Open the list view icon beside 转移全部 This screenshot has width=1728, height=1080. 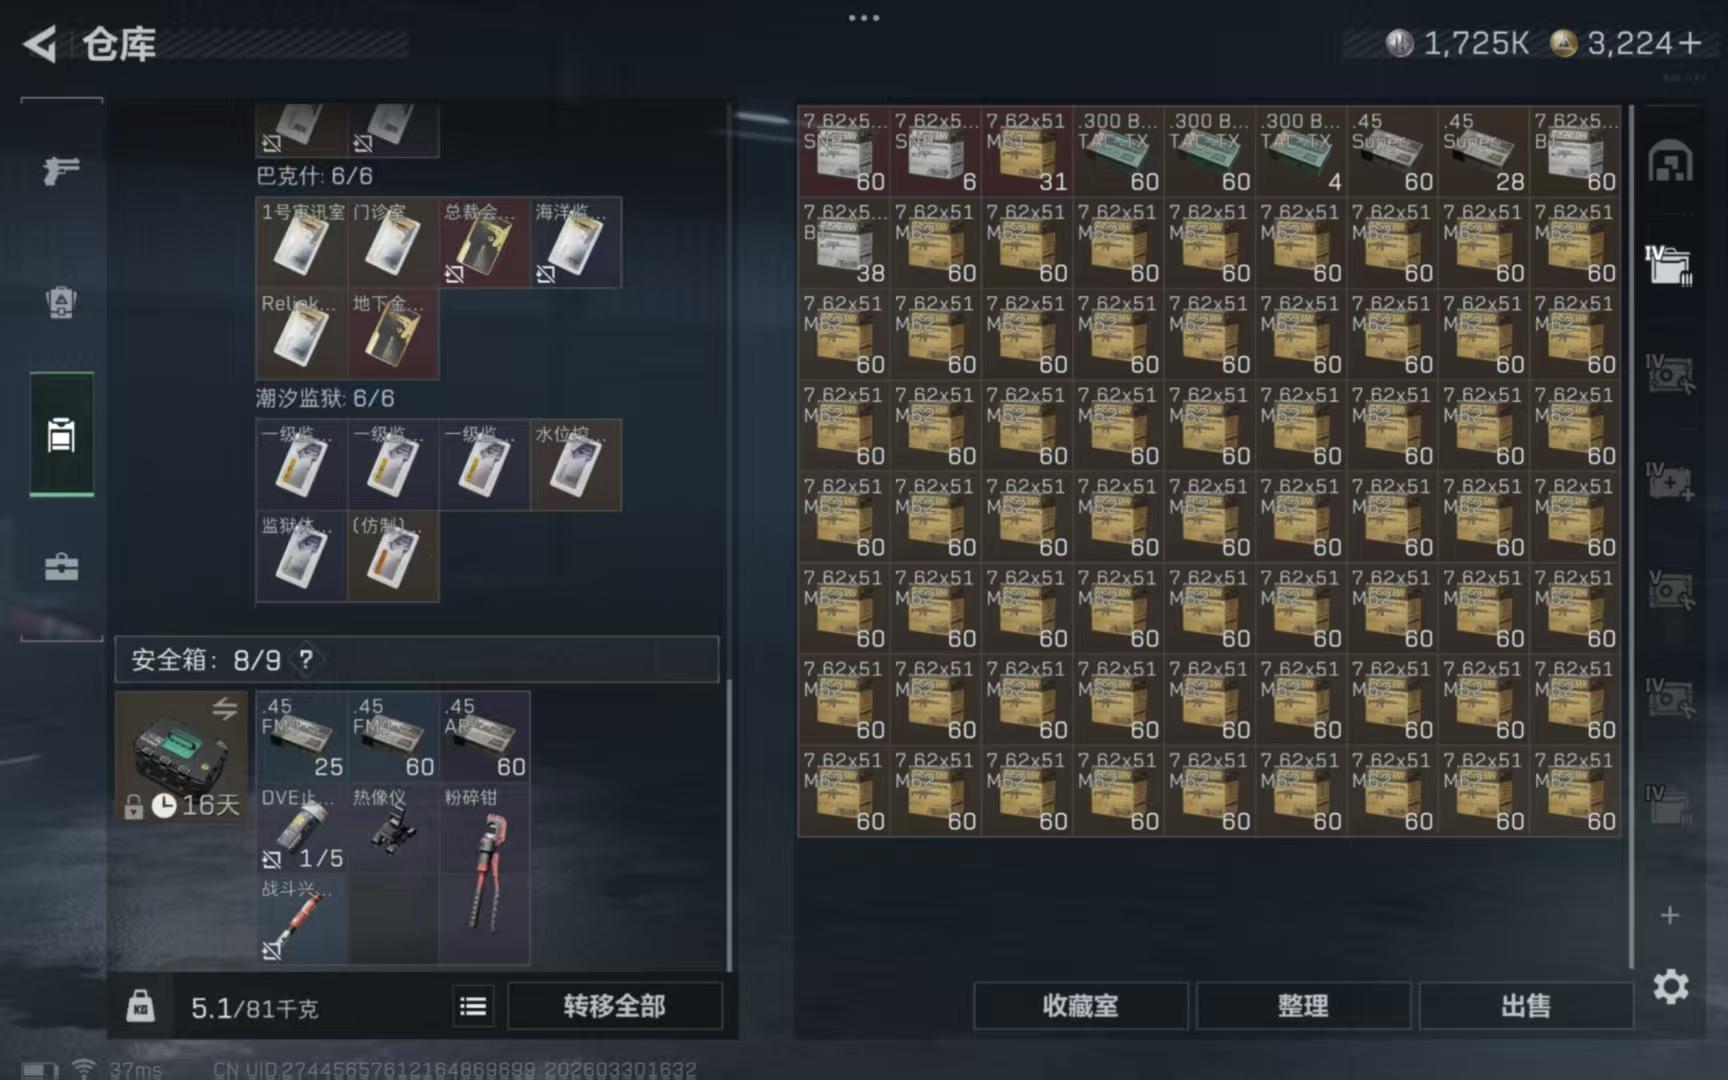point(473,1006)
